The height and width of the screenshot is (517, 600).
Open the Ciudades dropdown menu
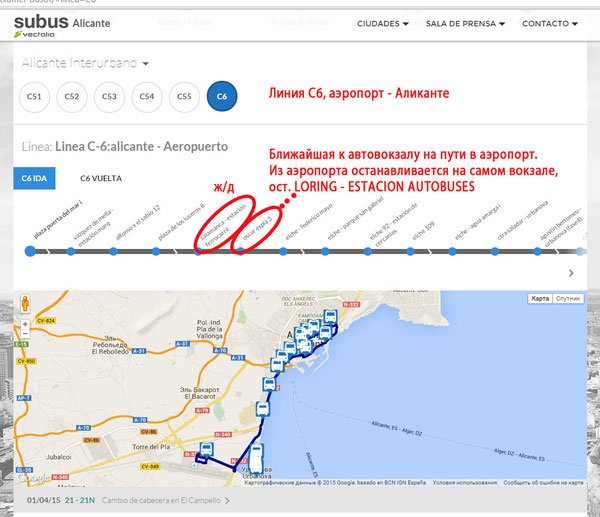(383, 23)
